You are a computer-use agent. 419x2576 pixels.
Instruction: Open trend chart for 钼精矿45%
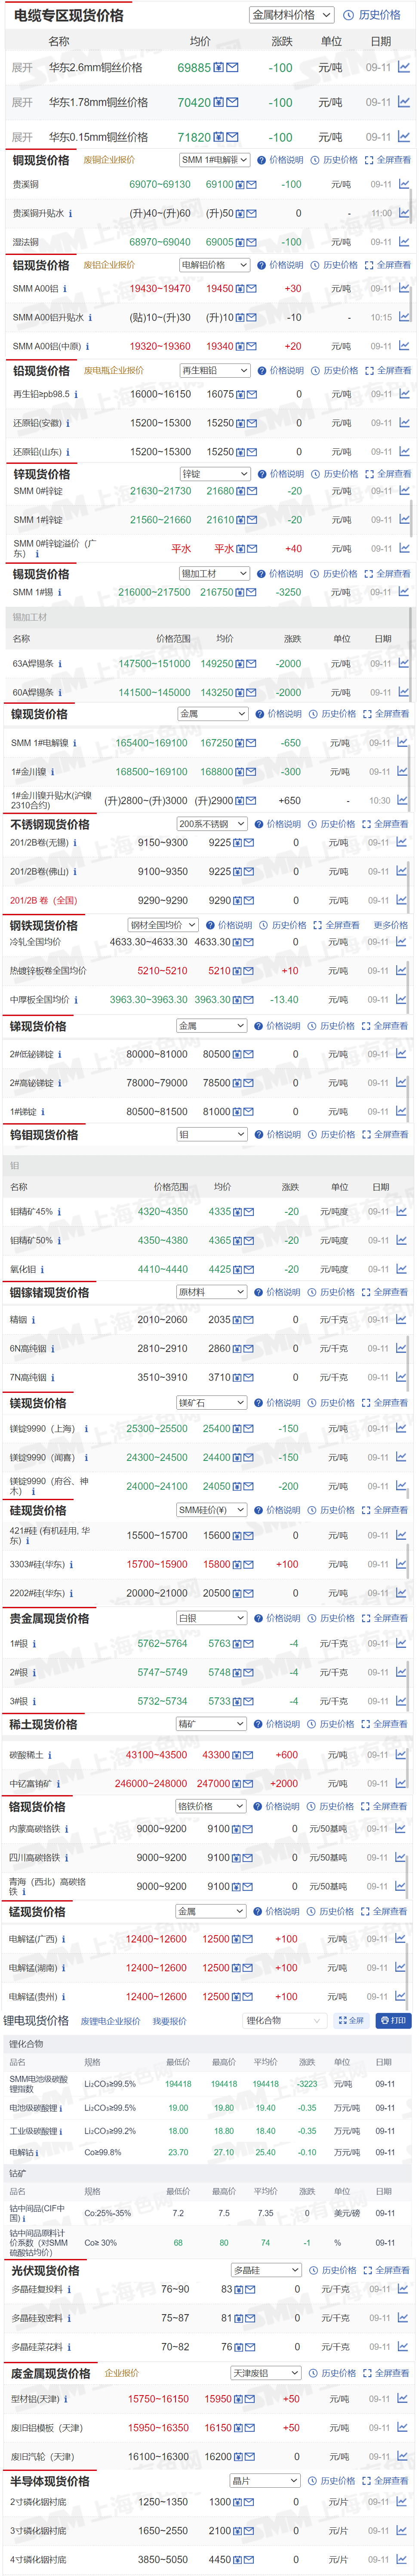coord(401,1211)
